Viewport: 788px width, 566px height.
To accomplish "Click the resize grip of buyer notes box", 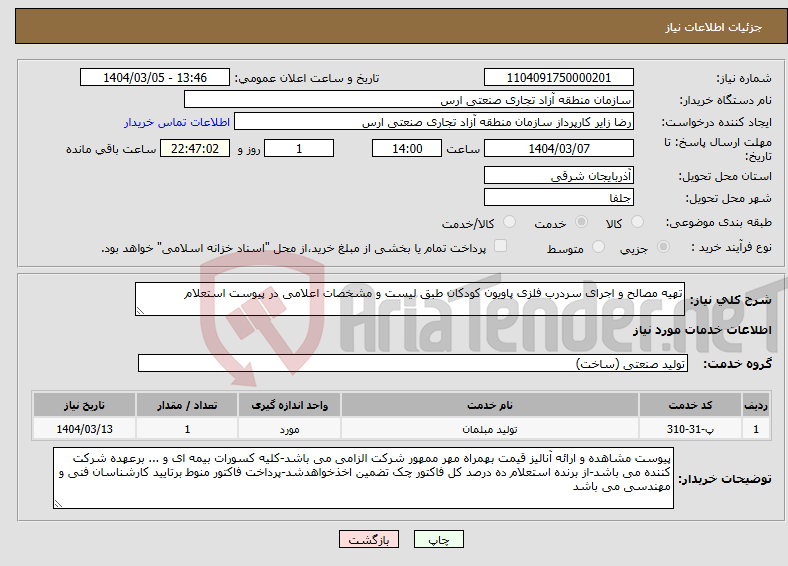I will 58,504.
